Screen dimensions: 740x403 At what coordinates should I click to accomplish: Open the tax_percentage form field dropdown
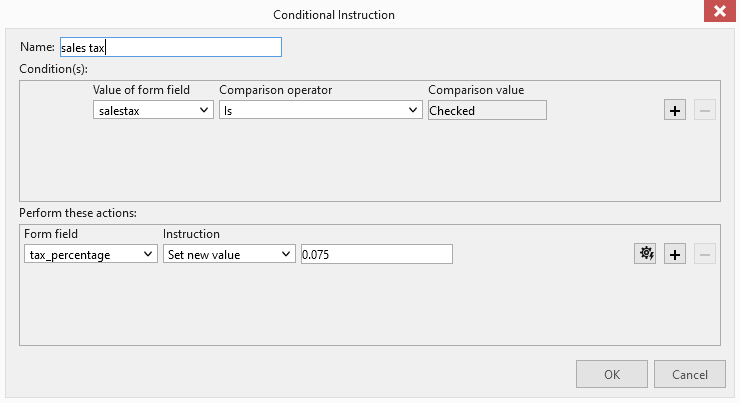[91, 254]
